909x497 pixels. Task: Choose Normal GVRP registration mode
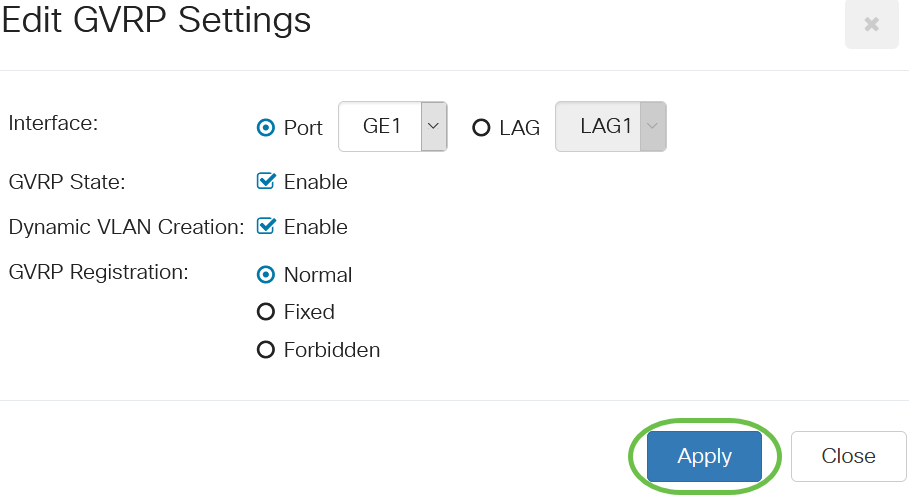[x=266, y=274]
